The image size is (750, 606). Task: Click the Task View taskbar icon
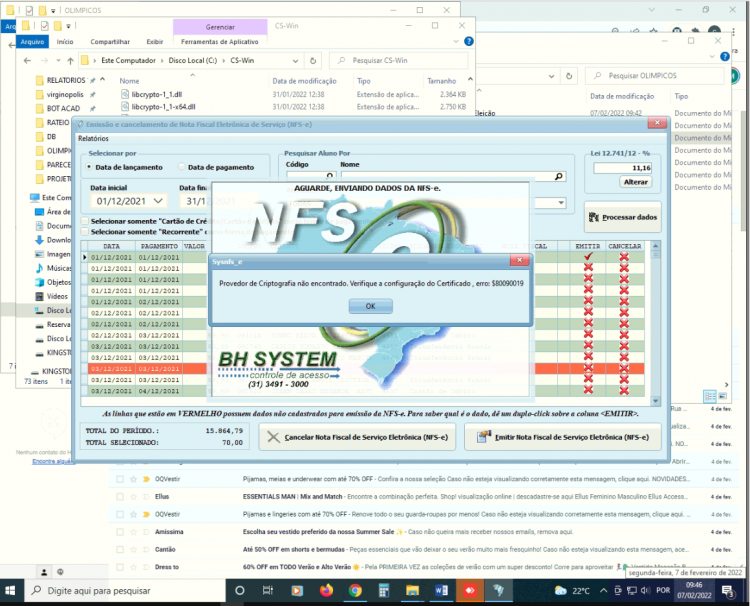(x=268, y=591)
